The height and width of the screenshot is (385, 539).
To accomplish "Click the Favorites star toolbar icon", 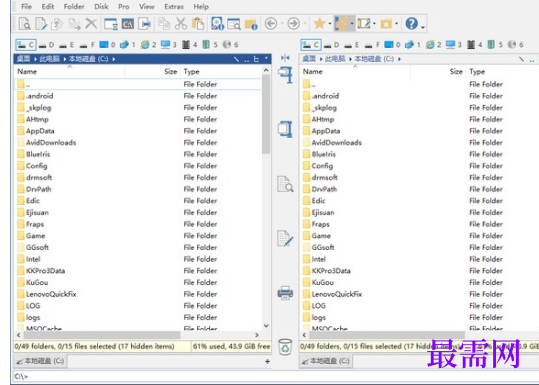I will 319,24.
